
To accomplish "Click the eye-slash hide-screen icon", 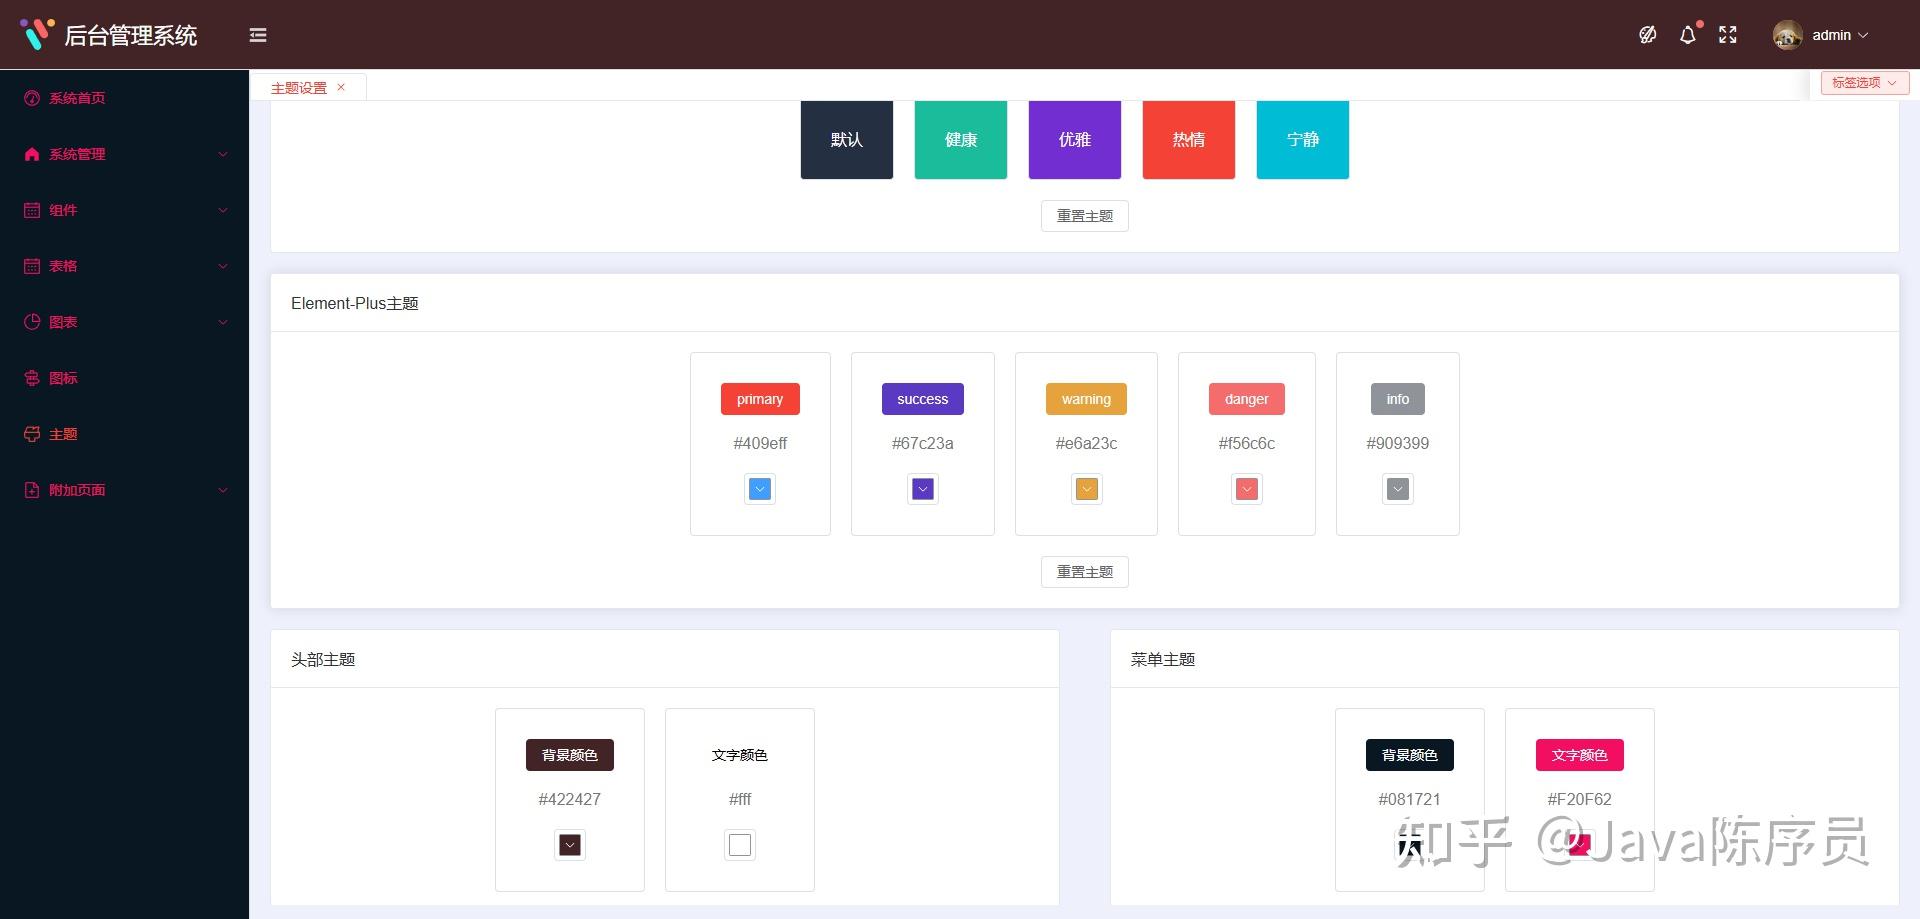I will [x=1646, y=35].
